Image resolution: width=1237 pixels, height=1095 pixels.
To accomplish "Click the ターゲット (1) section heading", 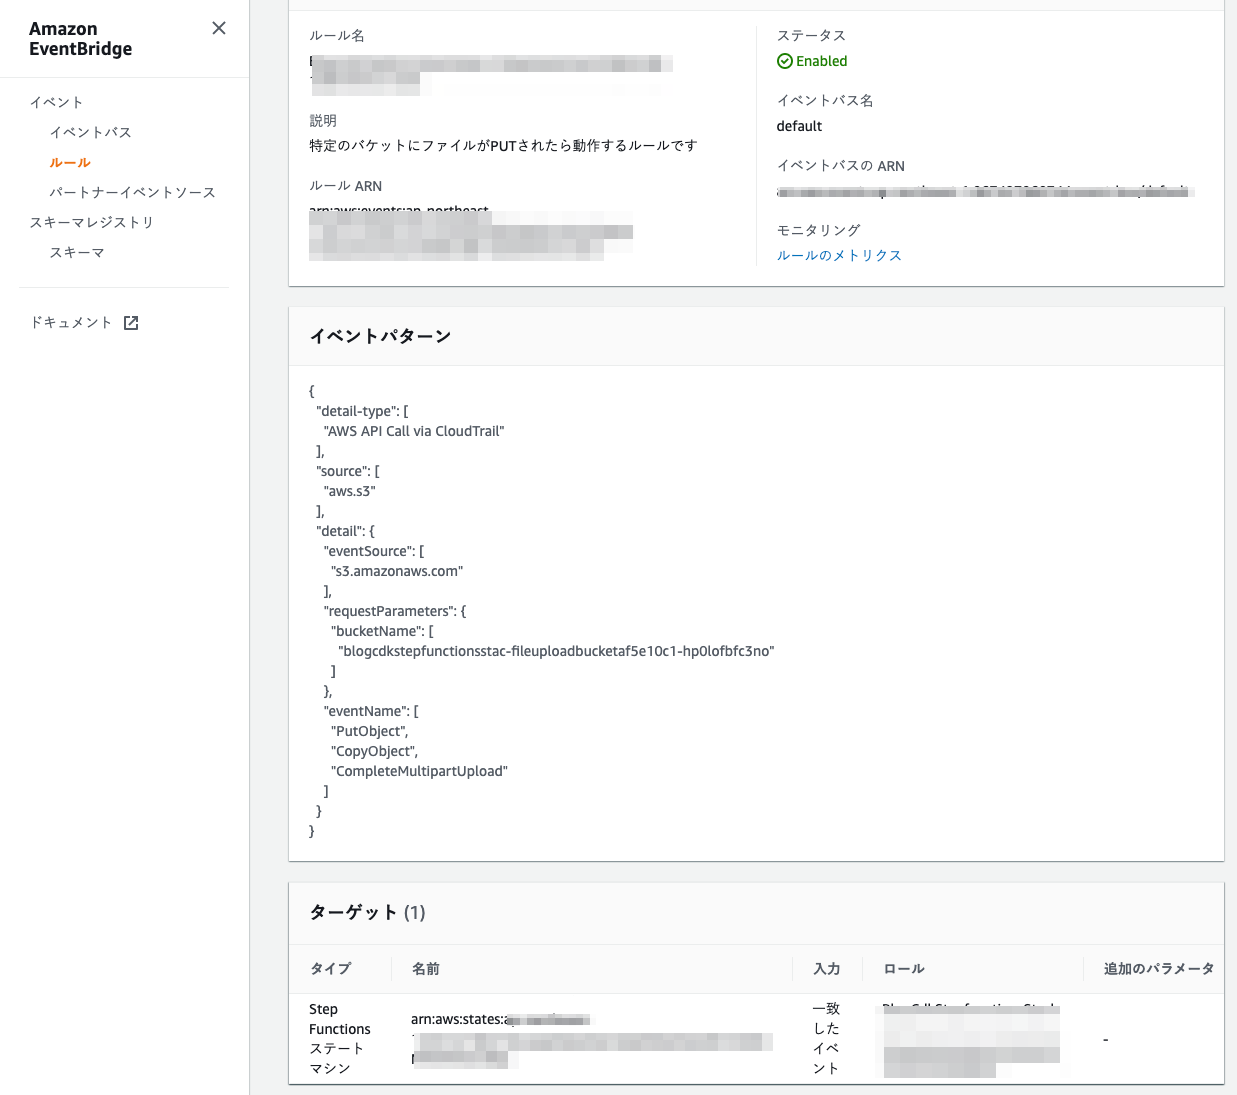I will click(367, 912).
